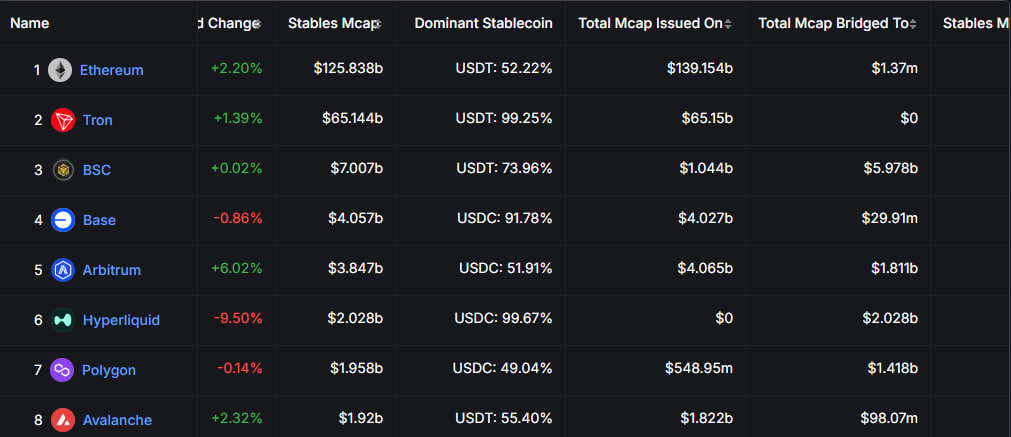
Task: Sort by the Change column arrow
Action: click(x=258, y=23)
